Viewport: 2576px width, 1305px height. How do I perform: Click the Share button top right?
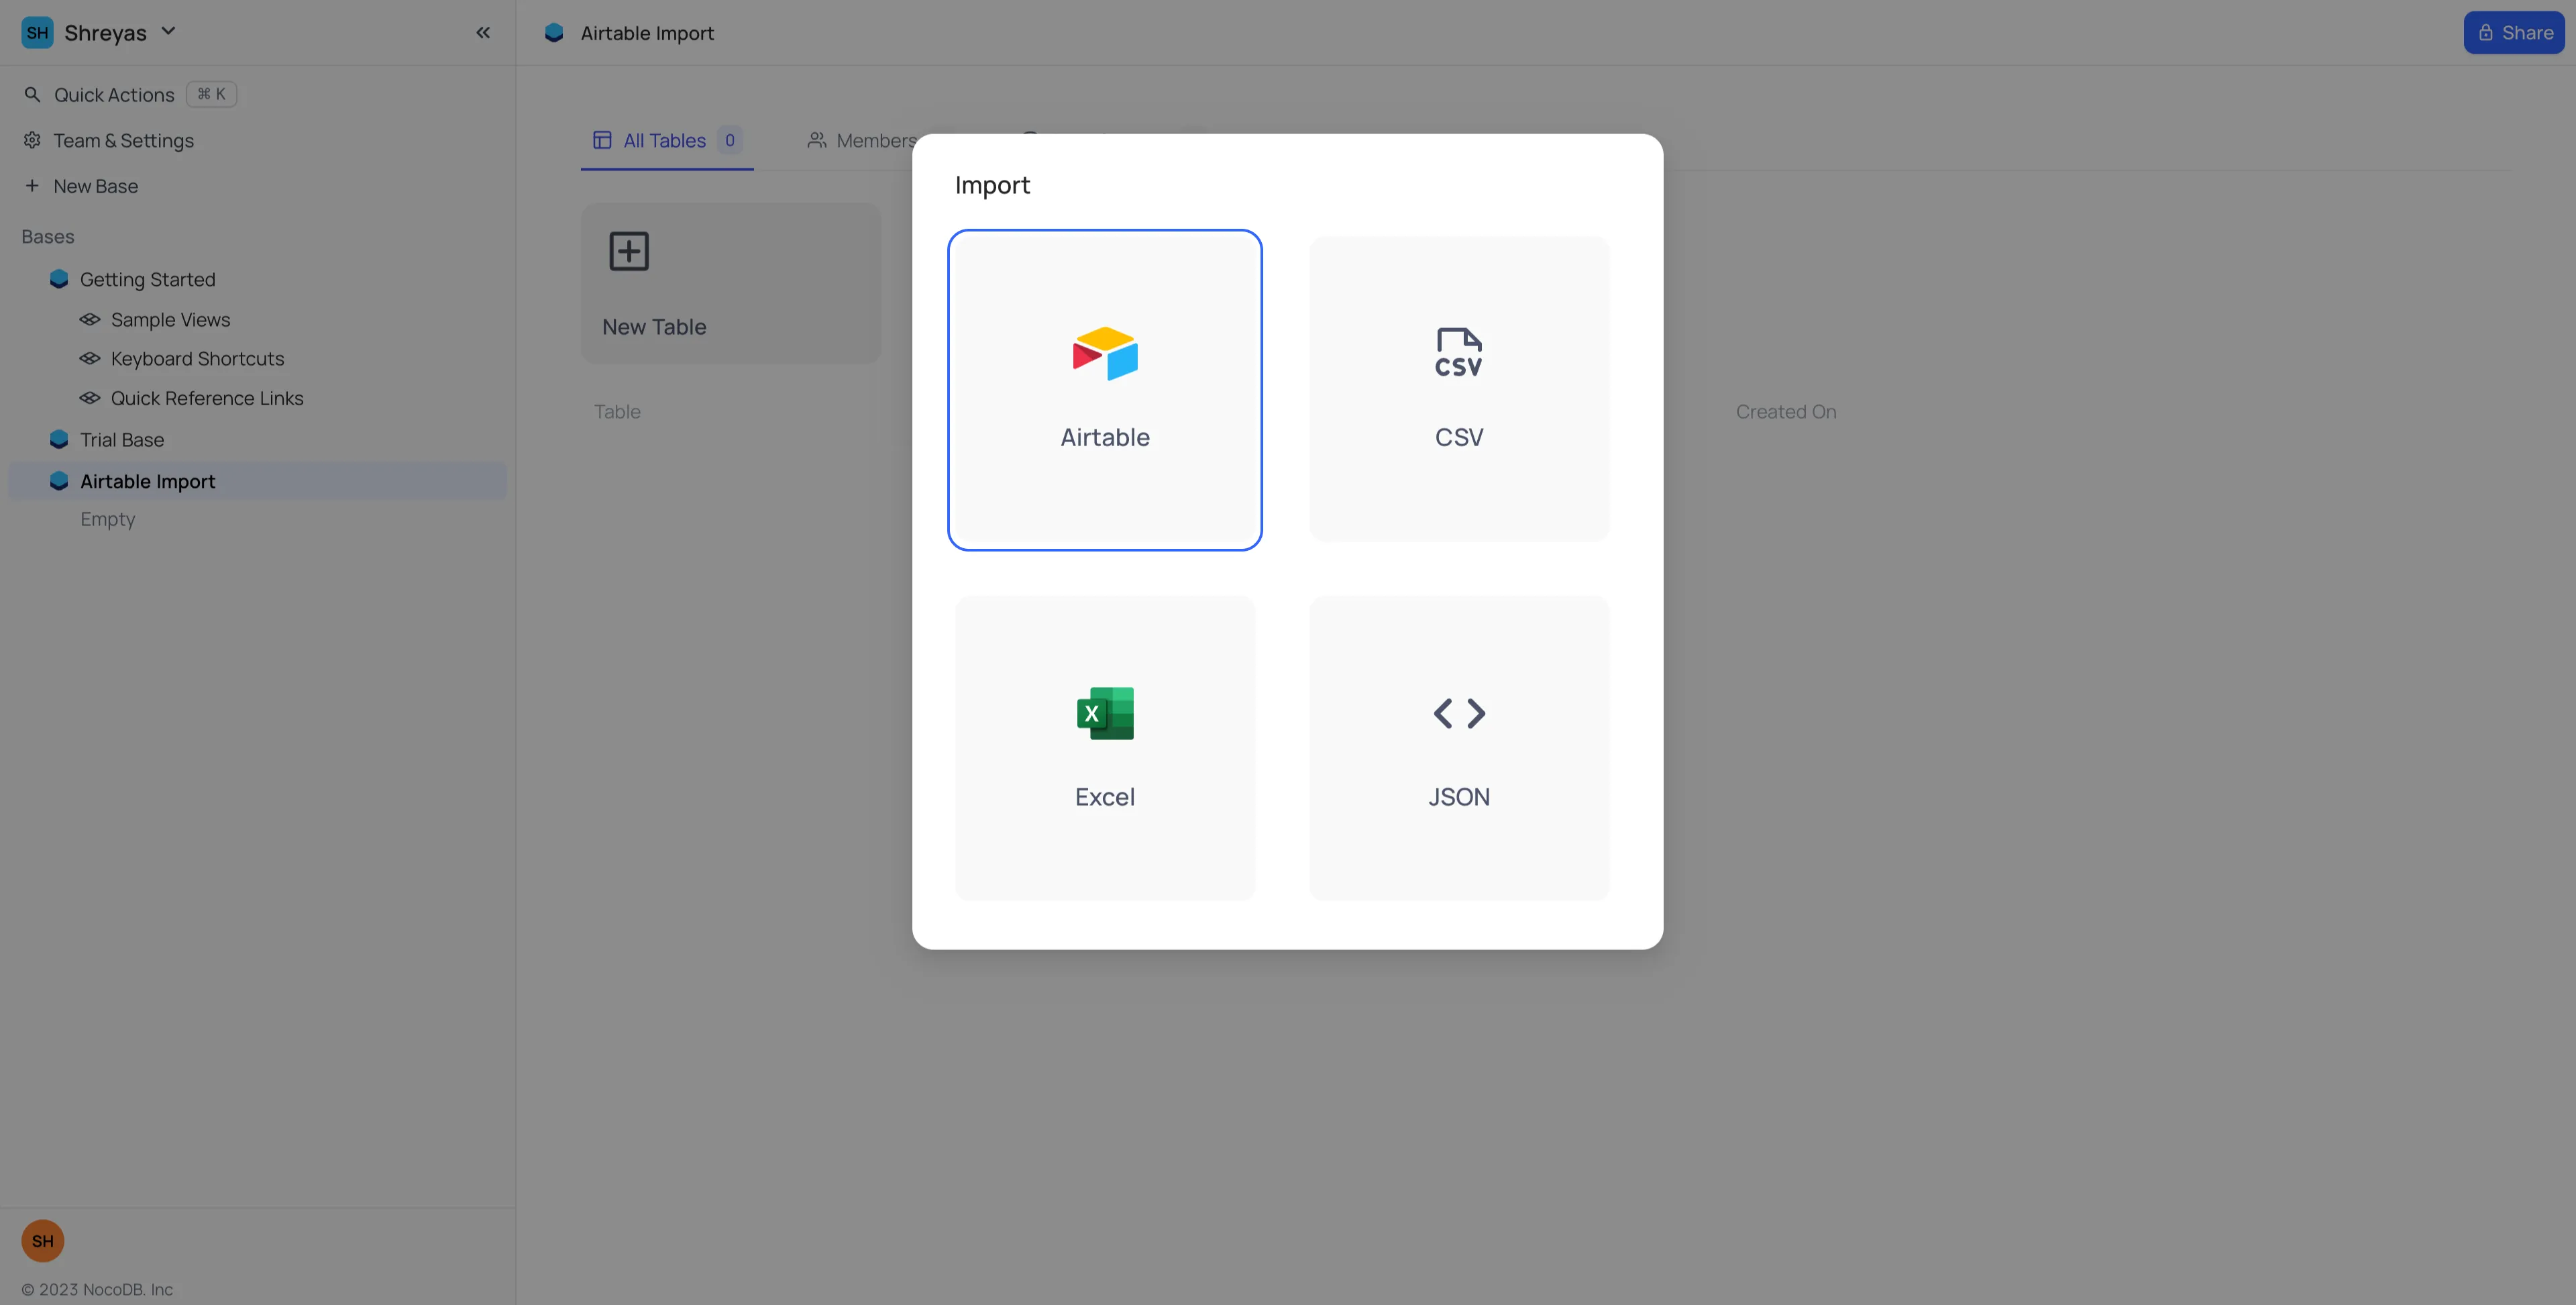pyautogui.click(x=2513, y=32)
